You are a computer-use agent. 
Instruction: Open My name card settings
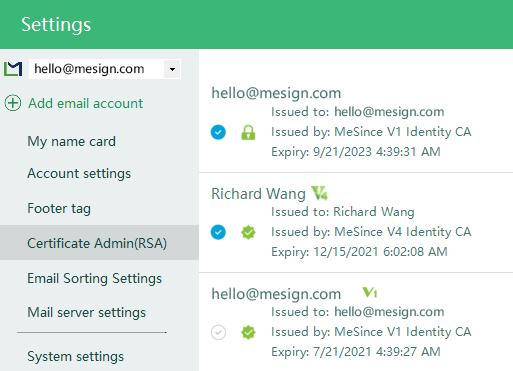[71, 141]
